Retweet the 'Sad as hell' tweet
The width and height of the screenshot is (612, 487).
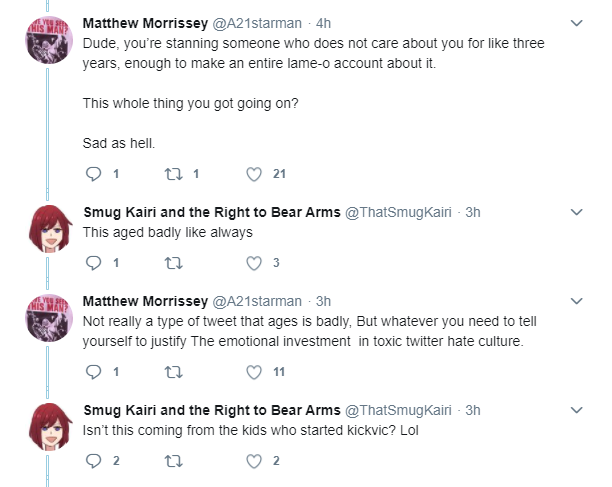pos(173,174)
